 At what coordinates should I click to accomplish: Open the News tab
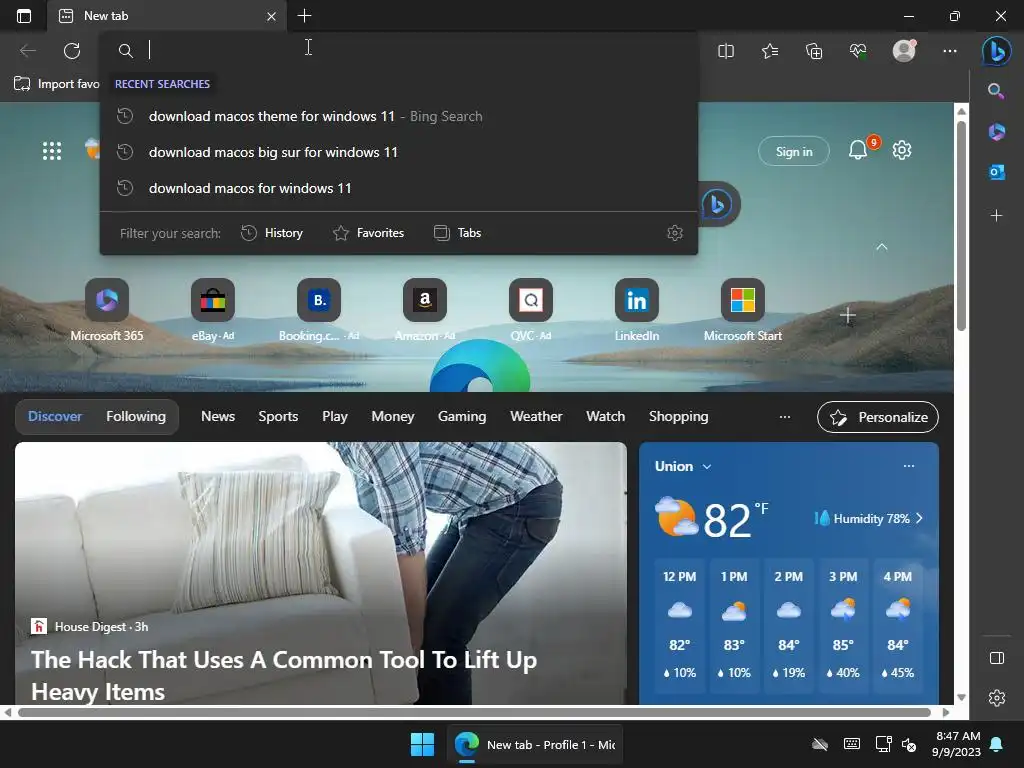coord(218,417)
